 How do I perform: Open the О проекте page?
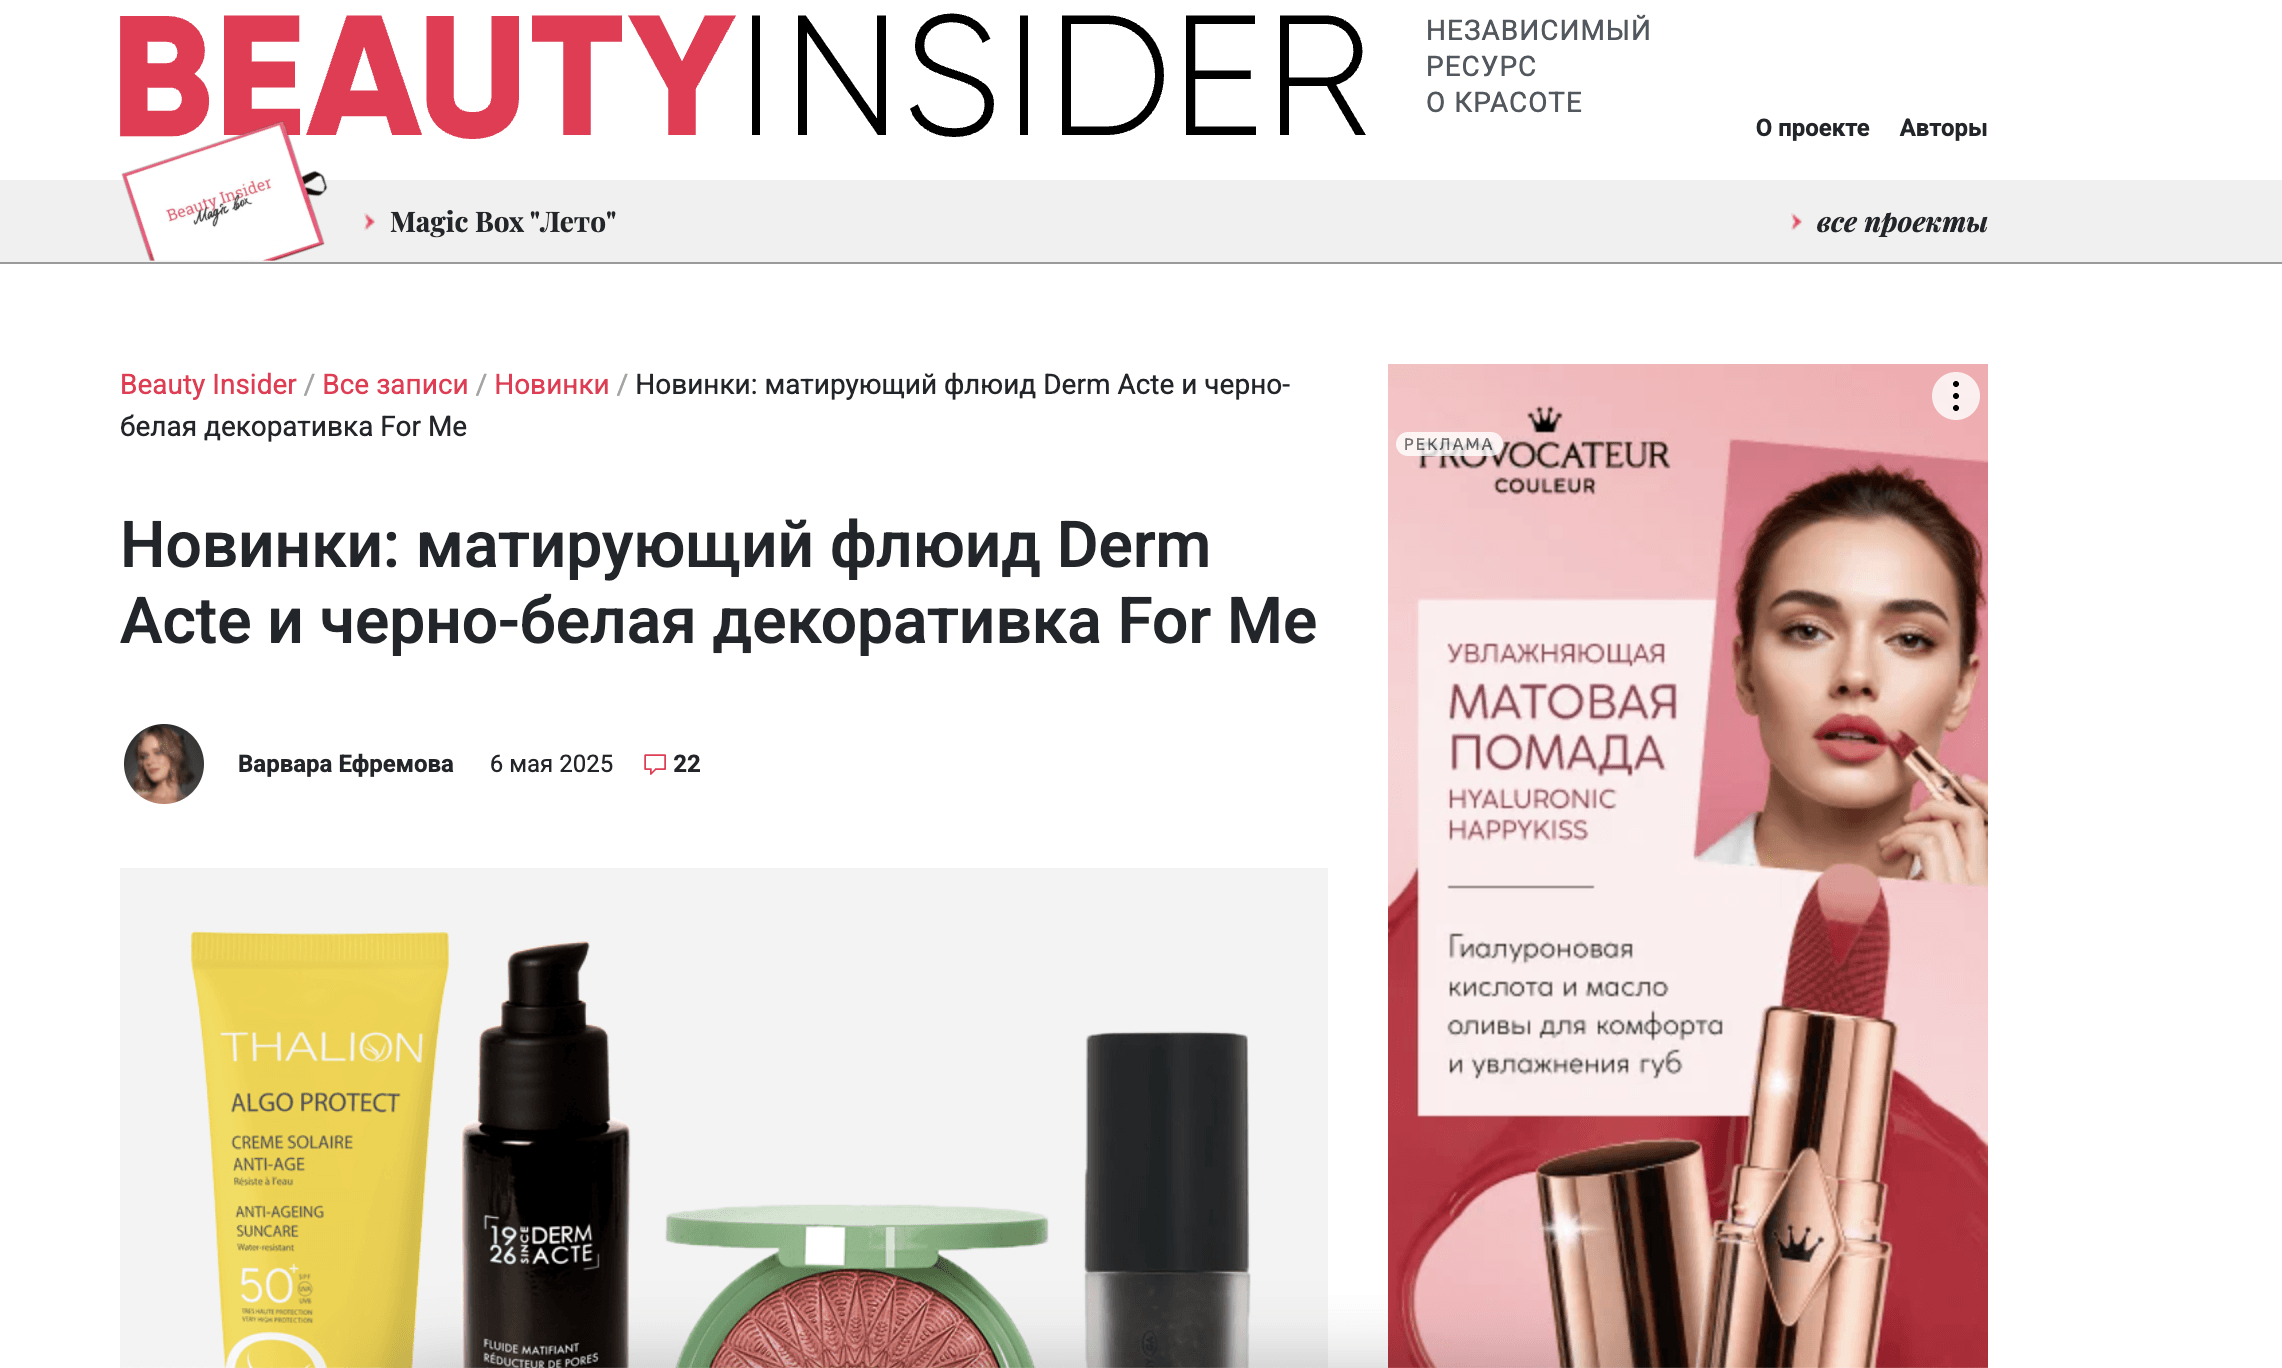coord(1812,128)
